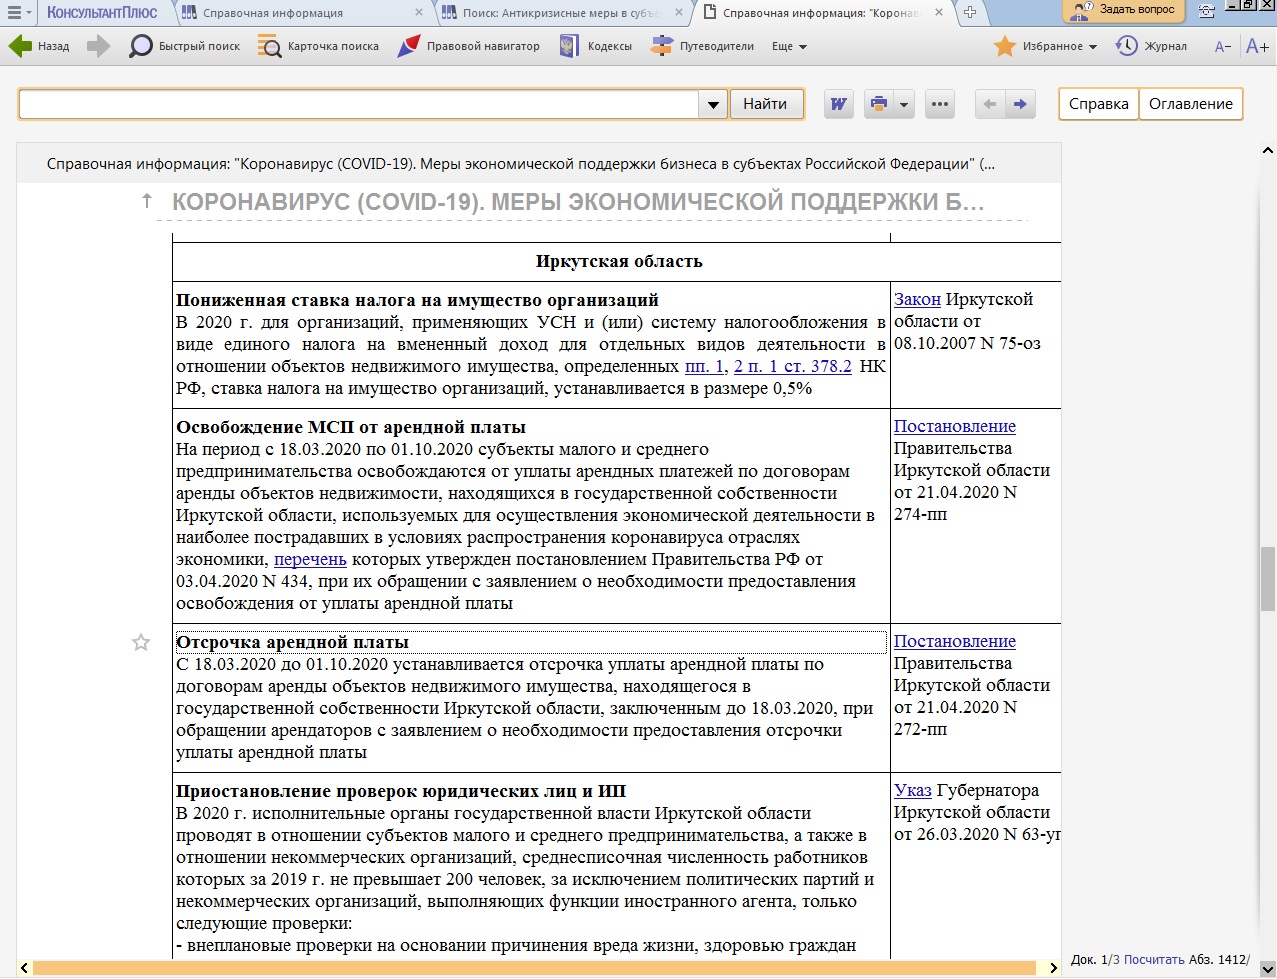1277x979 pixels.
Task: Decrease font size with A- icon
Action: click(1222, 46)
